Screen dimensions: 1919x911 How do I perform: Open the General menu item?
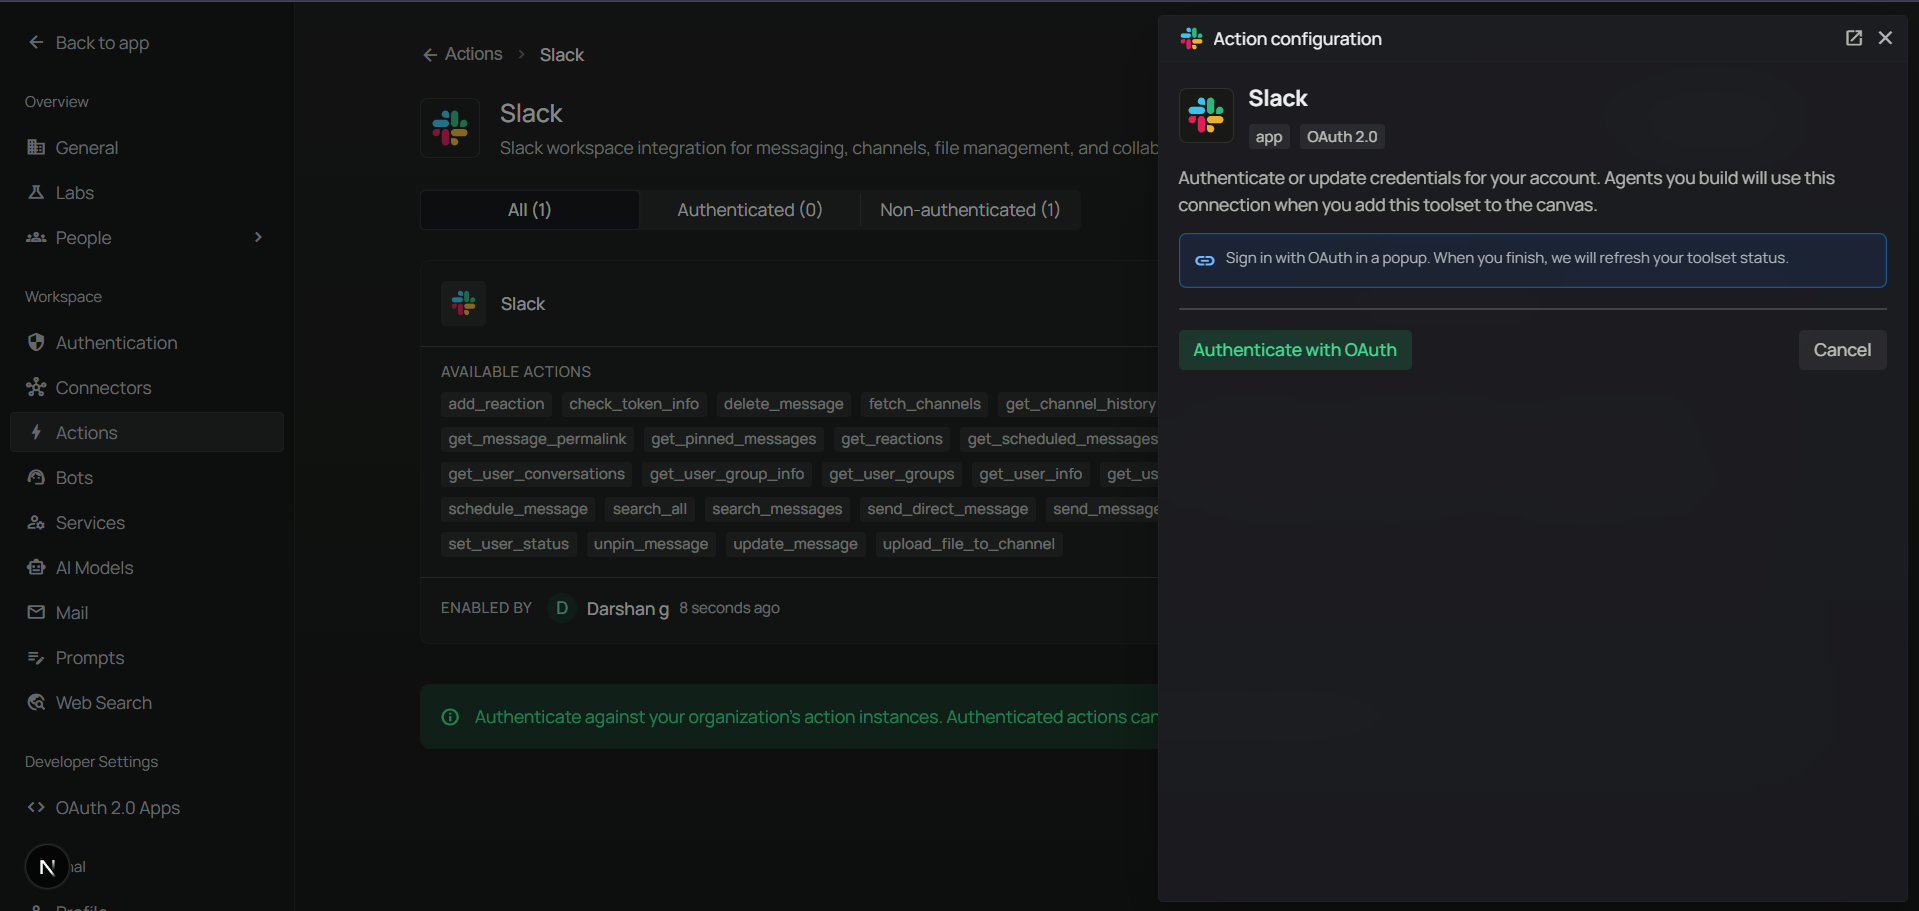pos(147,147)
